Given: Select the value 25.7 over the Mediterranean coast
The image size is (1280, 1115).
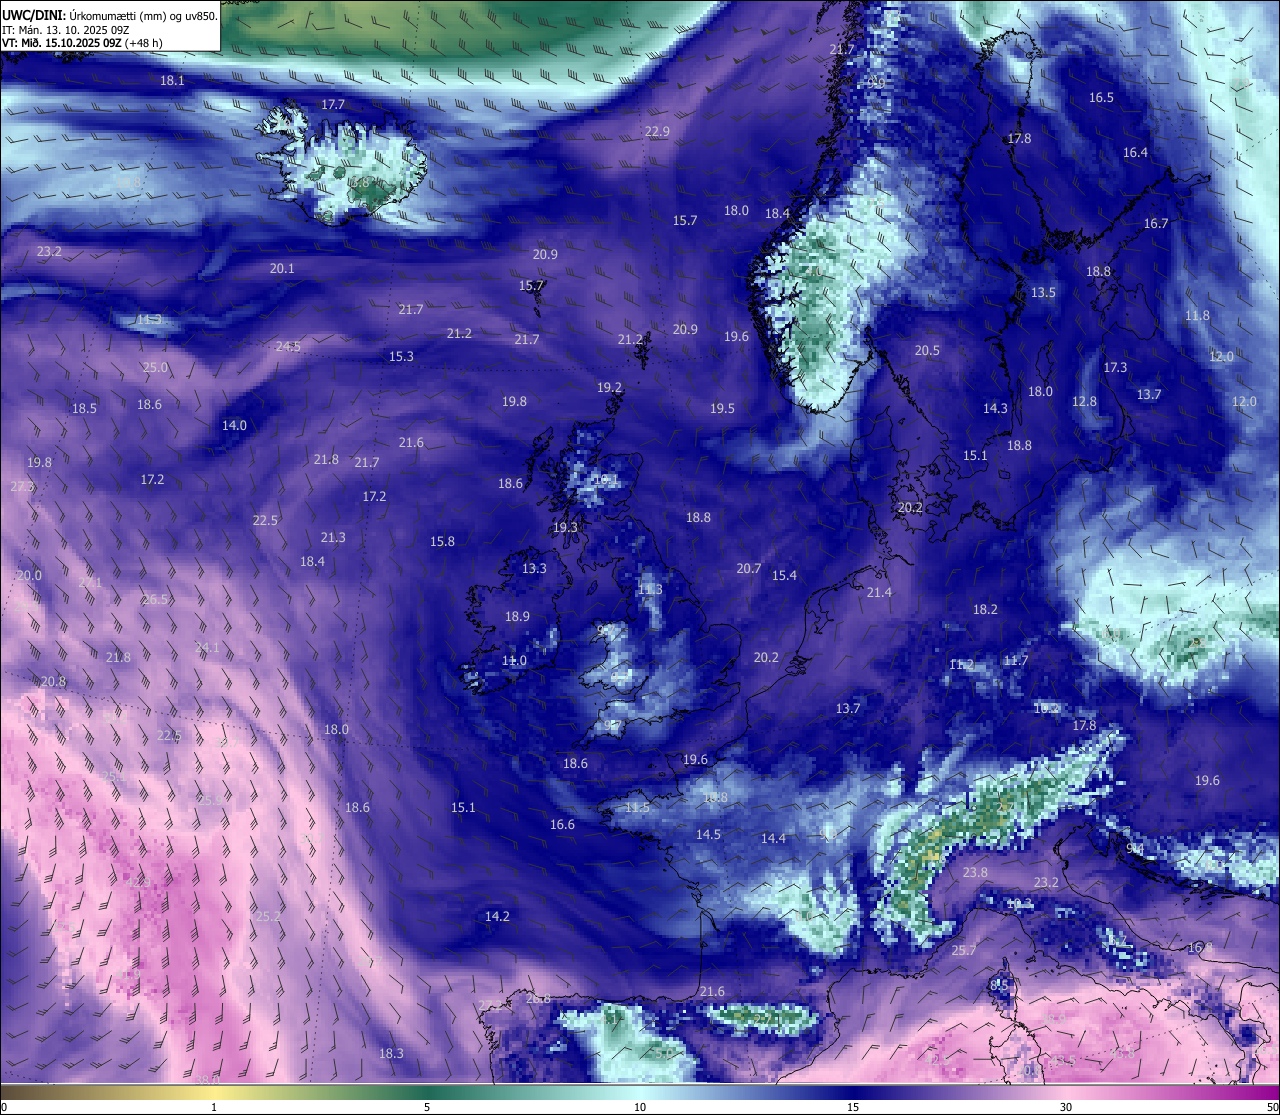Looking at the screenshot, I should point(964,950).
